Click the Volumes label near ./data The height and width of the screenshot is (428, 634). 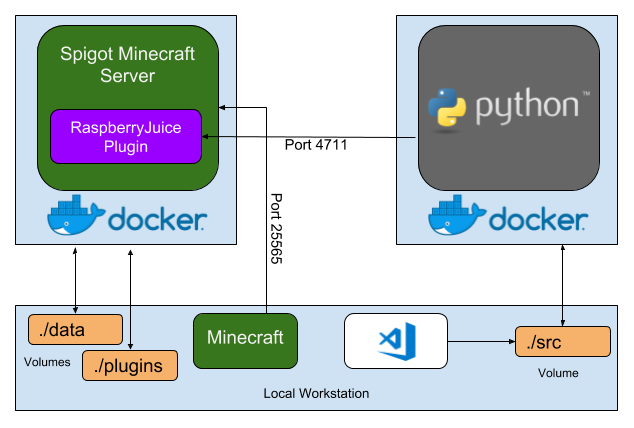(x=47, y=362)
